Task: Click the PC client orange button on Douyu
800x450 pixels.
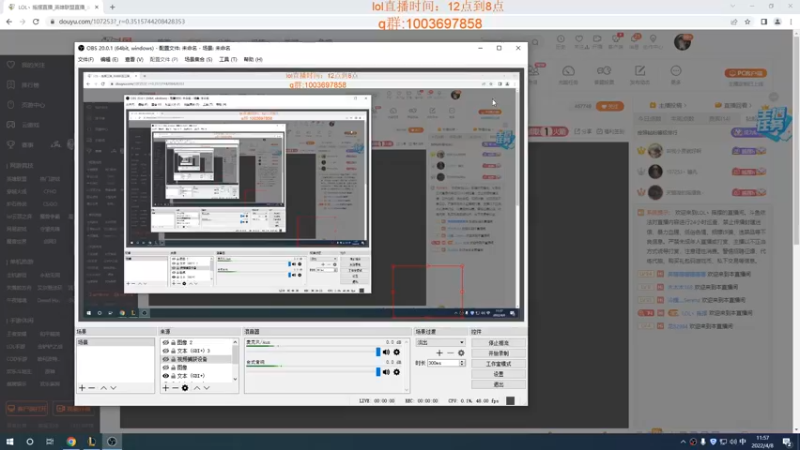Action: tap(745, 73)
